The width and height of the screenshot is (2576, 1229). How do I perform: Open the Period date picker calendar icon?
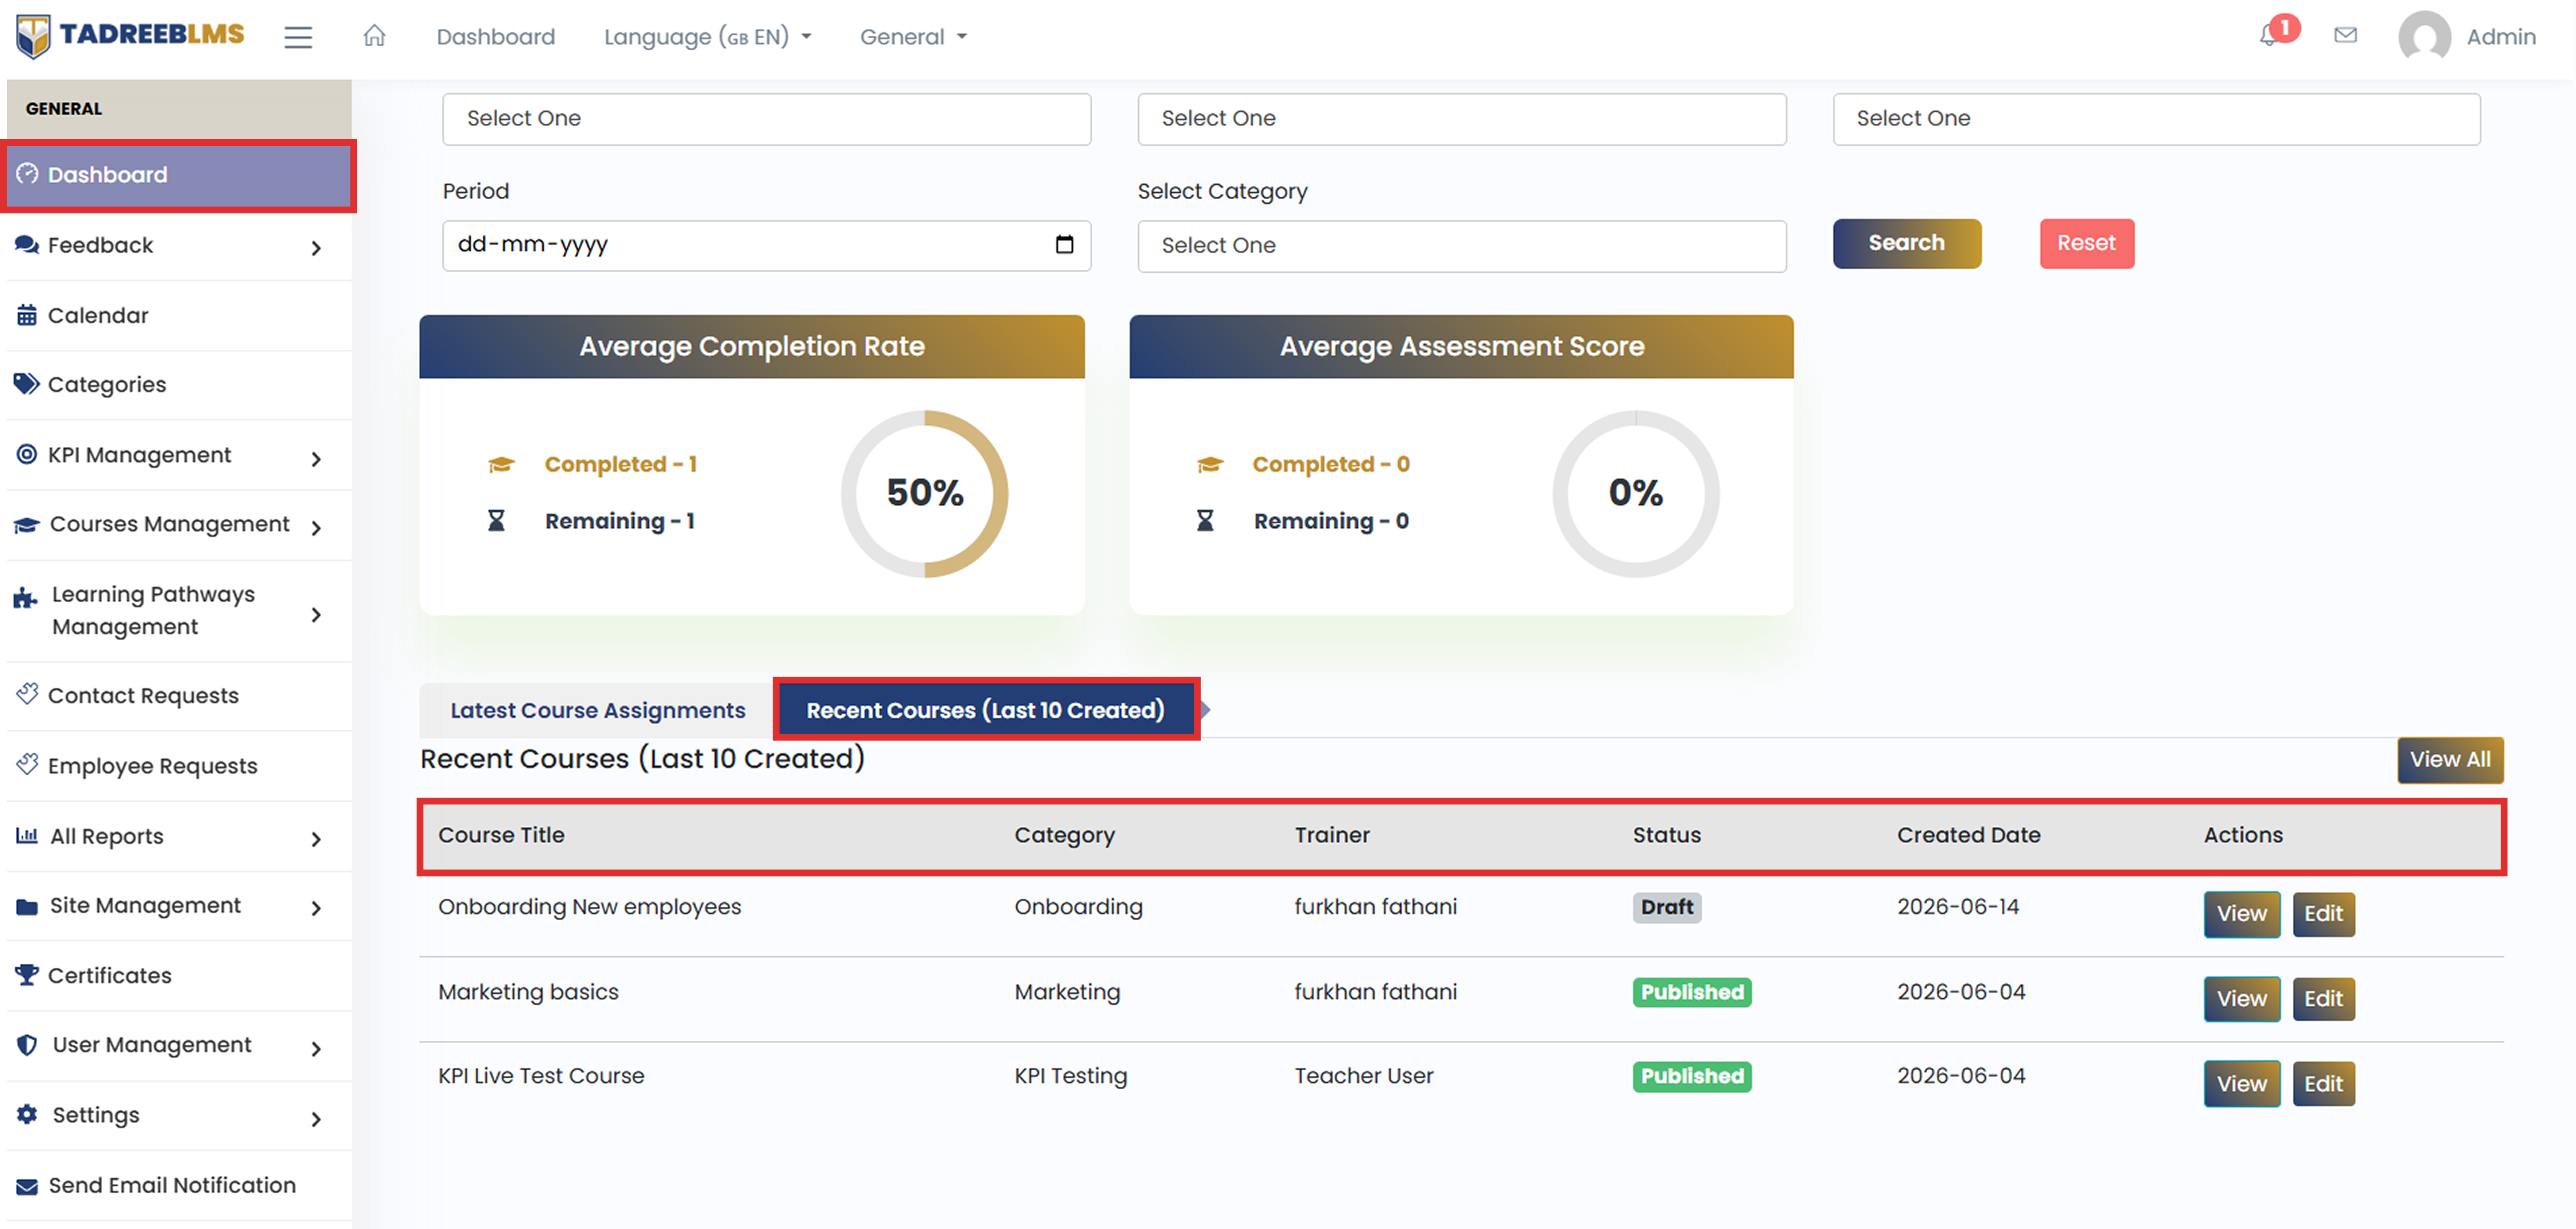(x=1064, y=244)
